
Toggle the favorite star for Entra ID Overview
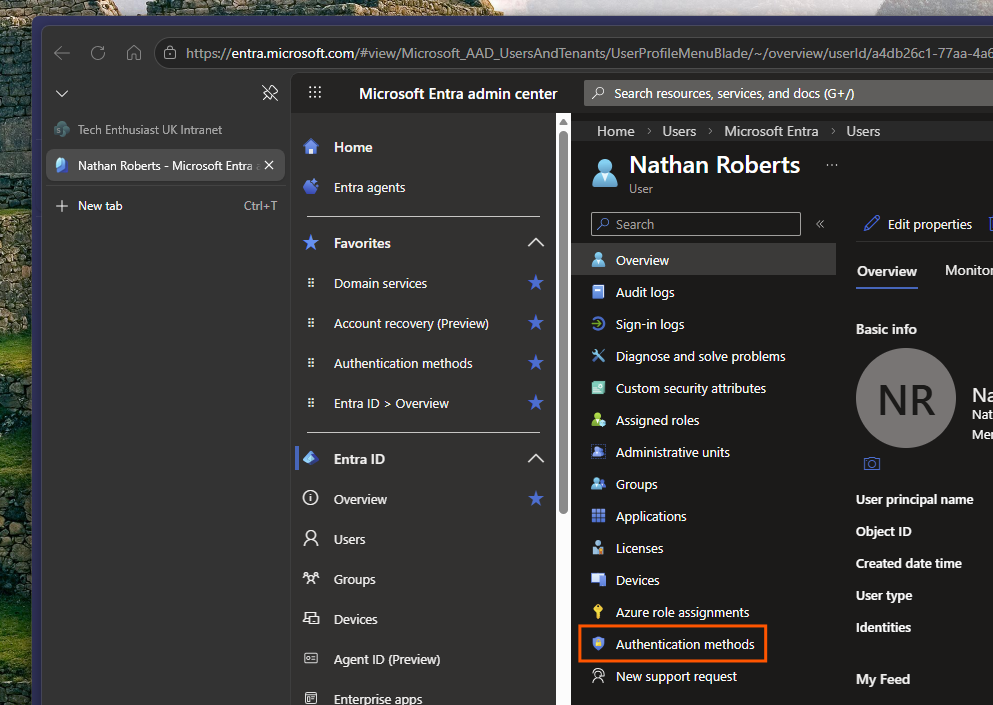536,499
